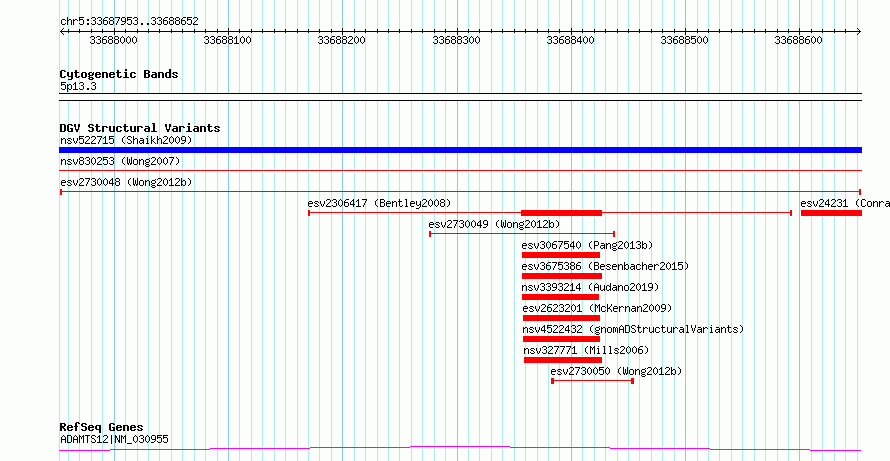
Task: Click the RefSeq Genes track heading
Action: (102, 428)
